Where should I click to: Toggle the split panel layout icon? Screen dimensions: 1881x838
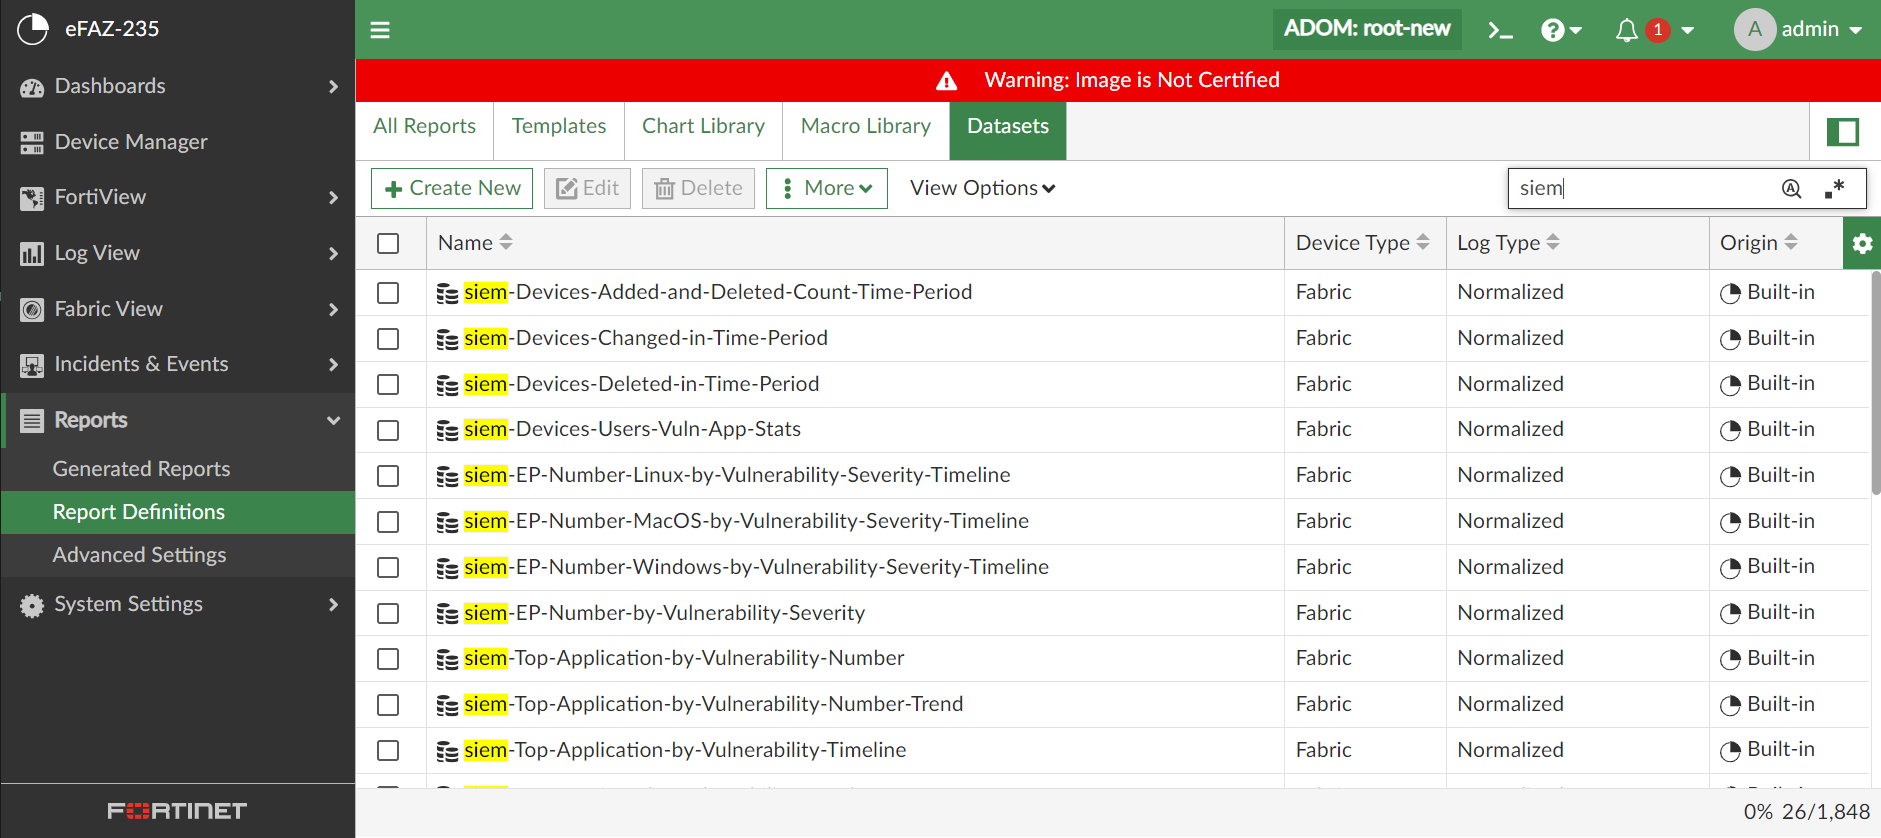pos(1842,132)
